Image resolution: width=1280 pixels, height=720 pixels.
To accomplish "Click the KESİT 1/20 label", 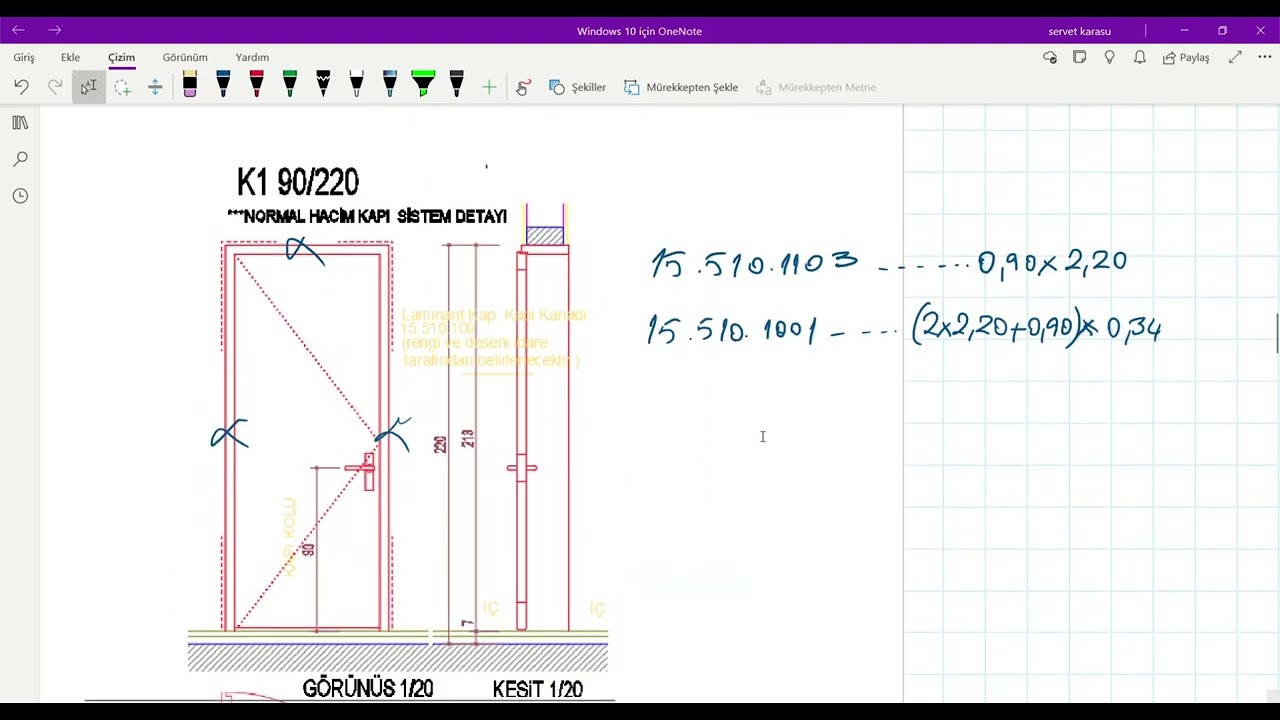I will pos(537,689).
